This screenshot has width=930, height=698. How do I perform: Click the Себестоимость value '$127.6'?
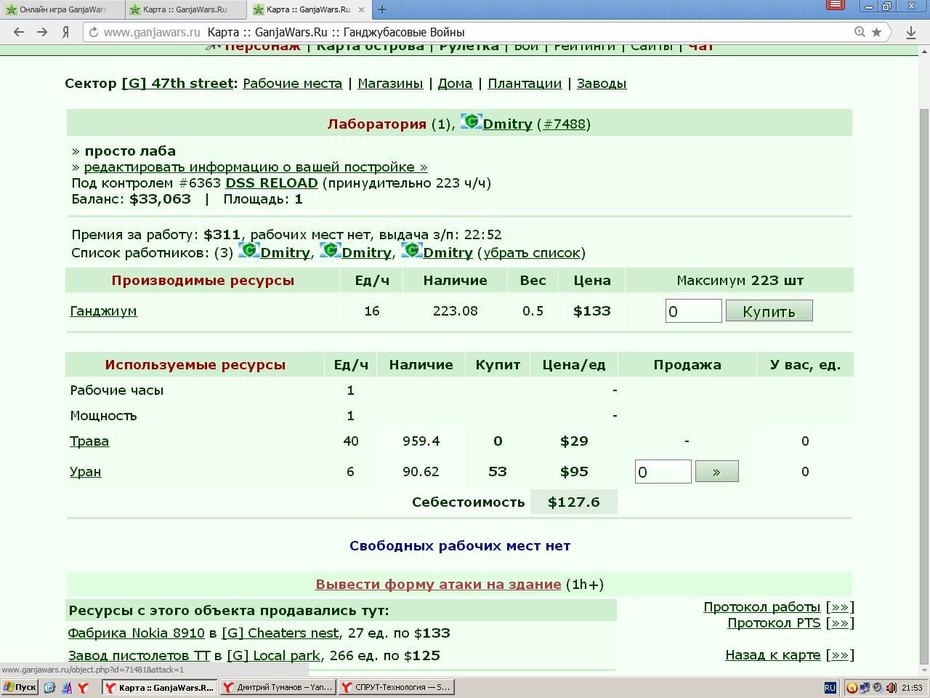click(x=574, y=502)
